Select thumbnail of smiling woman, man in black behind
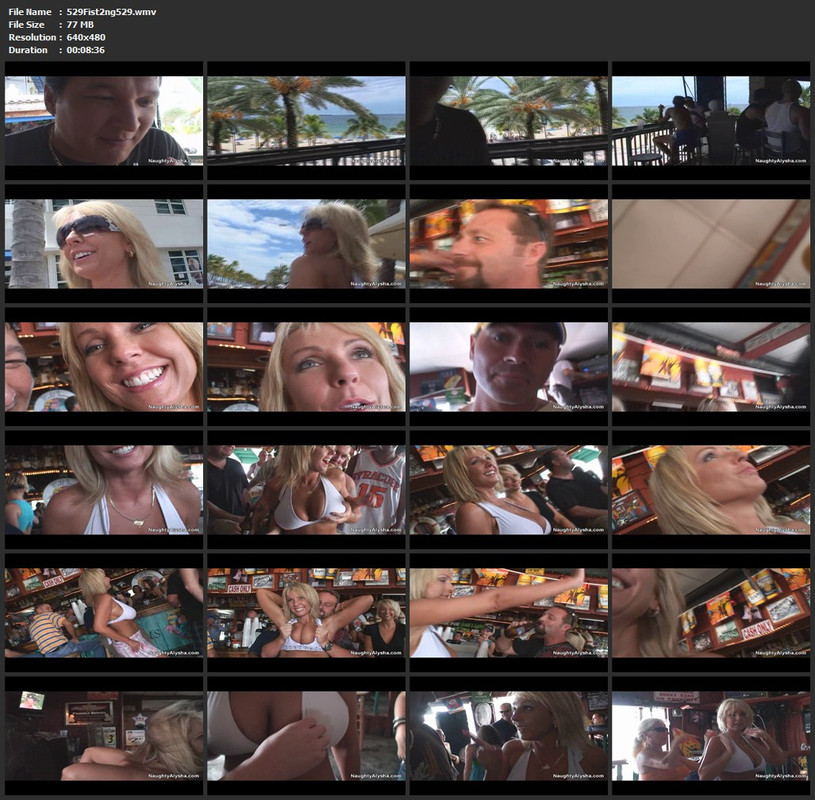The height and width of the screenshot is (800, 815). (508, 490)
